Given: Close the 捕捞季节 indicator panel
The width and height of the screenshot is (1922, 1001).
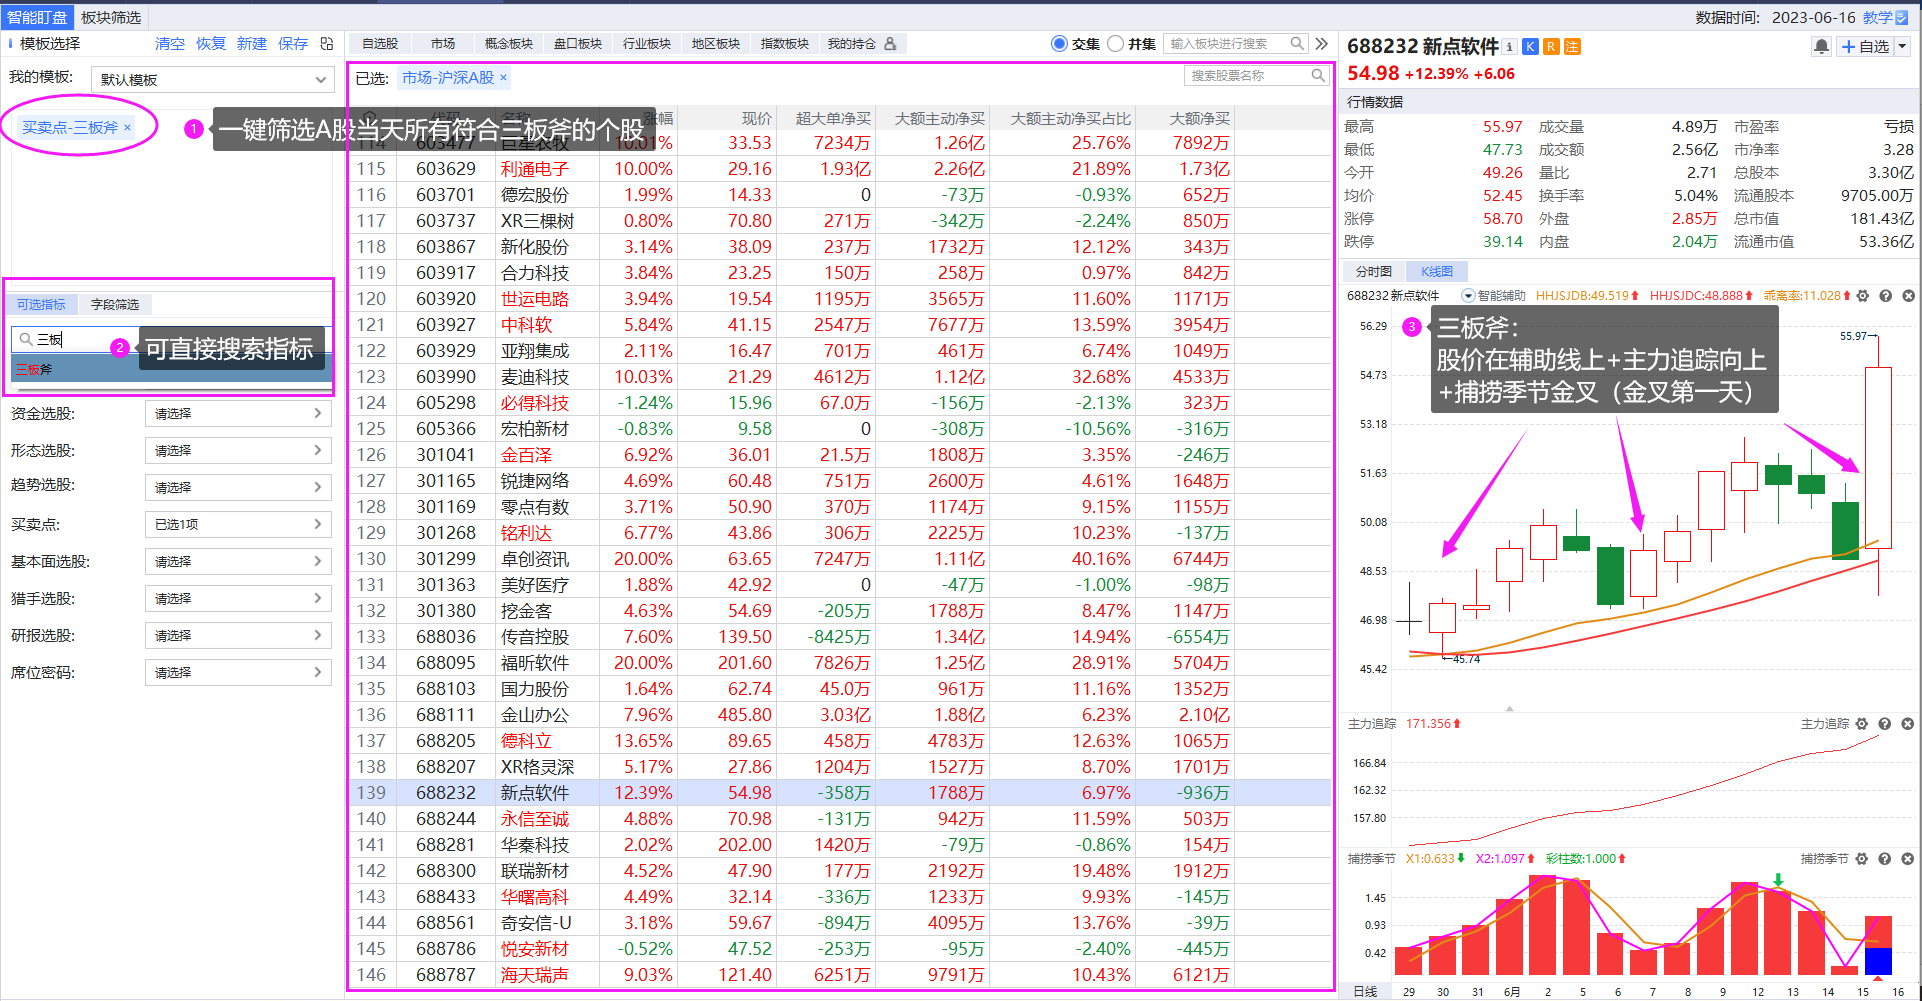Looking at the screenshot, I should 1907,859.
